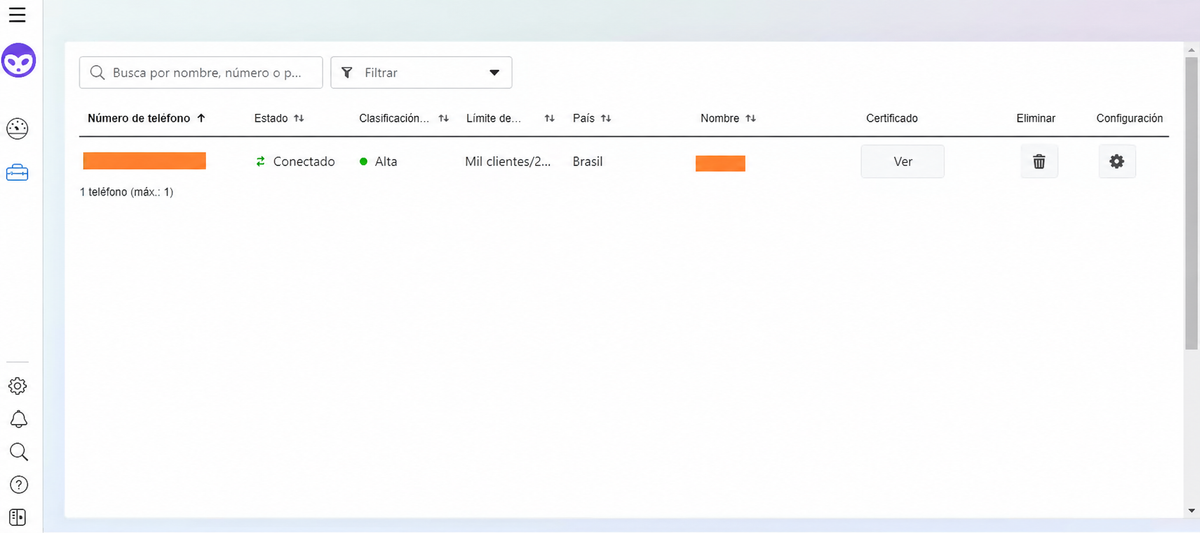Image resolution: width=1200 pixels, height=533 pixels.
Task: Open the dashboard gauge icon
Action: tap(18, 128)
